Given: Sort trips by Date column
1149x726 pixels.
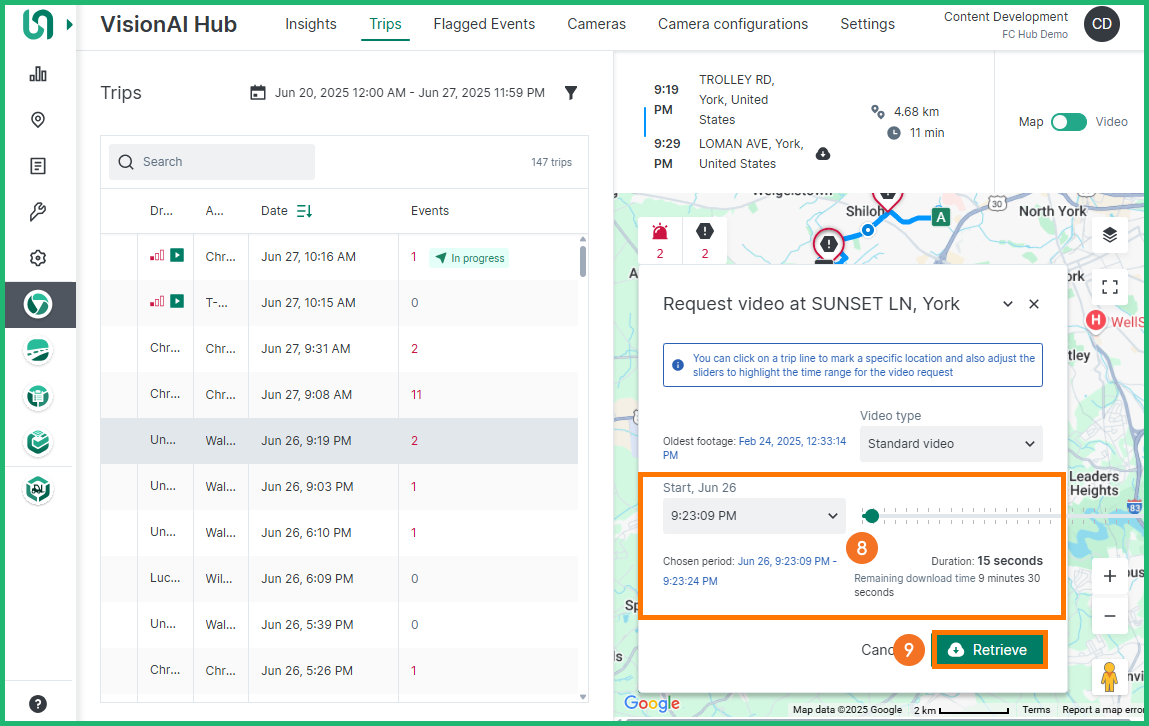Looking at the screenshot, I should [x=304, y=211].
